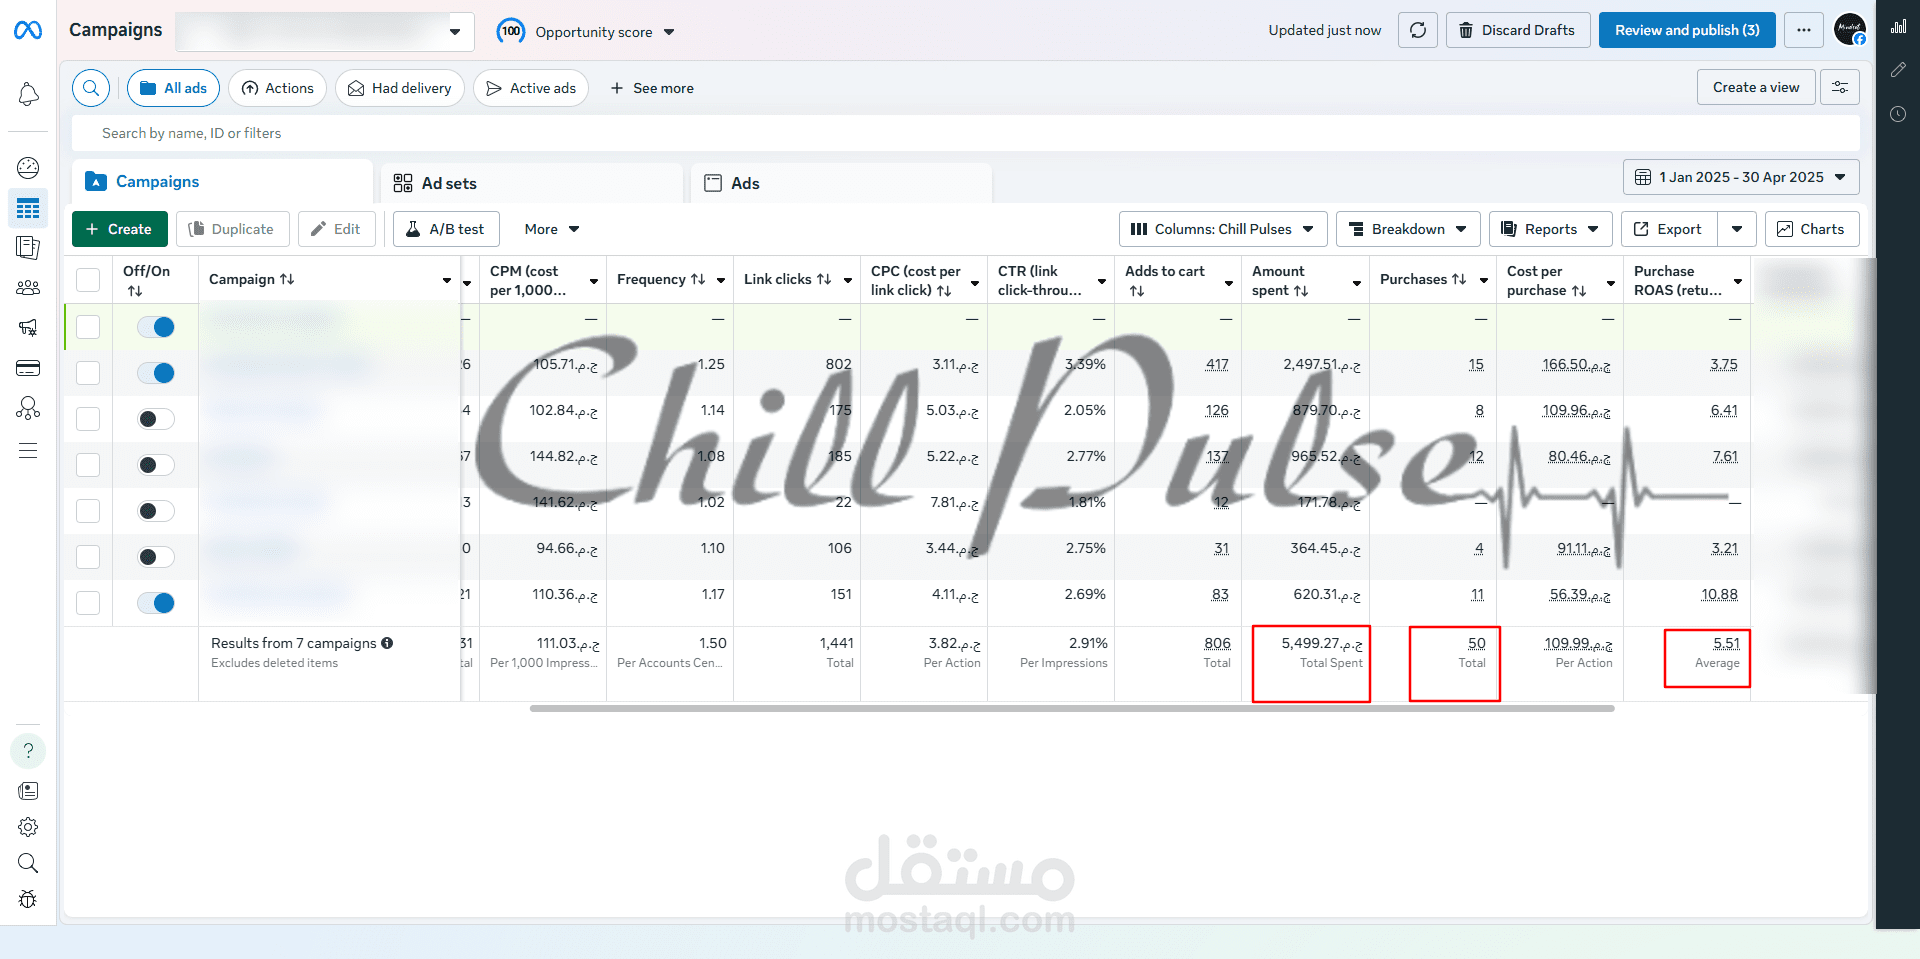
Task: Sort by the Amount spent column header
Action: 1279,280
